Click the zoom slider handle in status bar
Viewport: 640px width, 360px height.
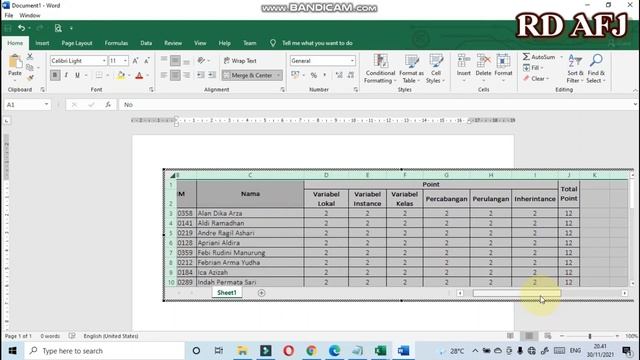click(589, 336)
